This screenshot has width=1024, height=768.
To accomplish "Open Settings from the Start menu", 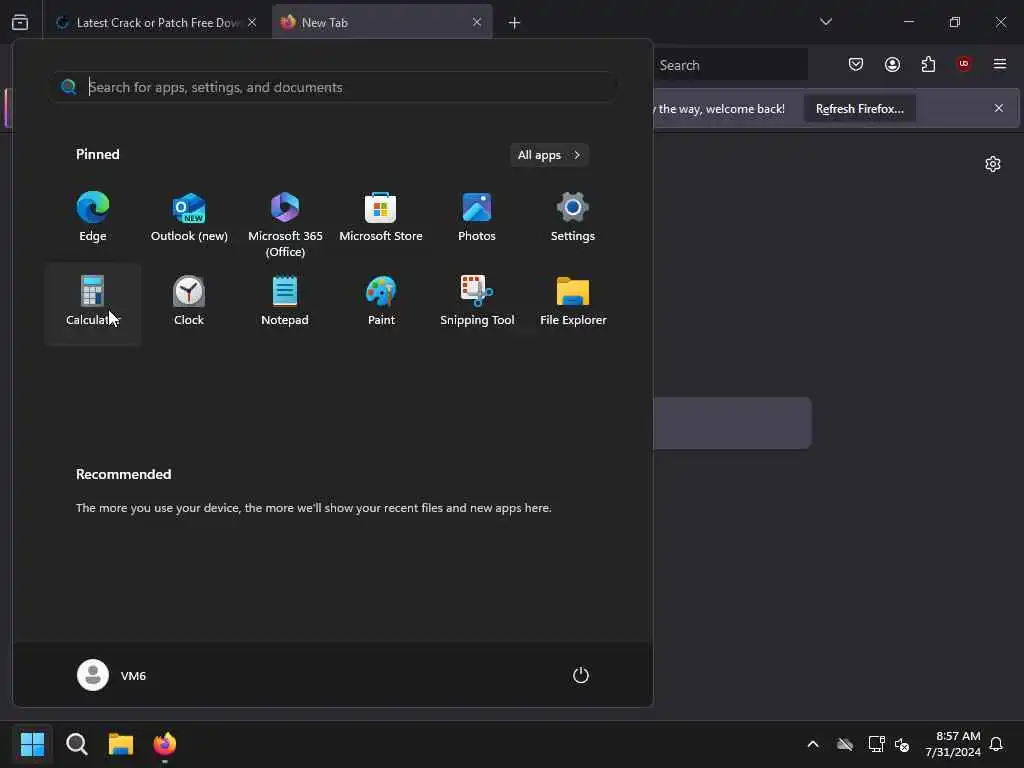I will 573,218.
